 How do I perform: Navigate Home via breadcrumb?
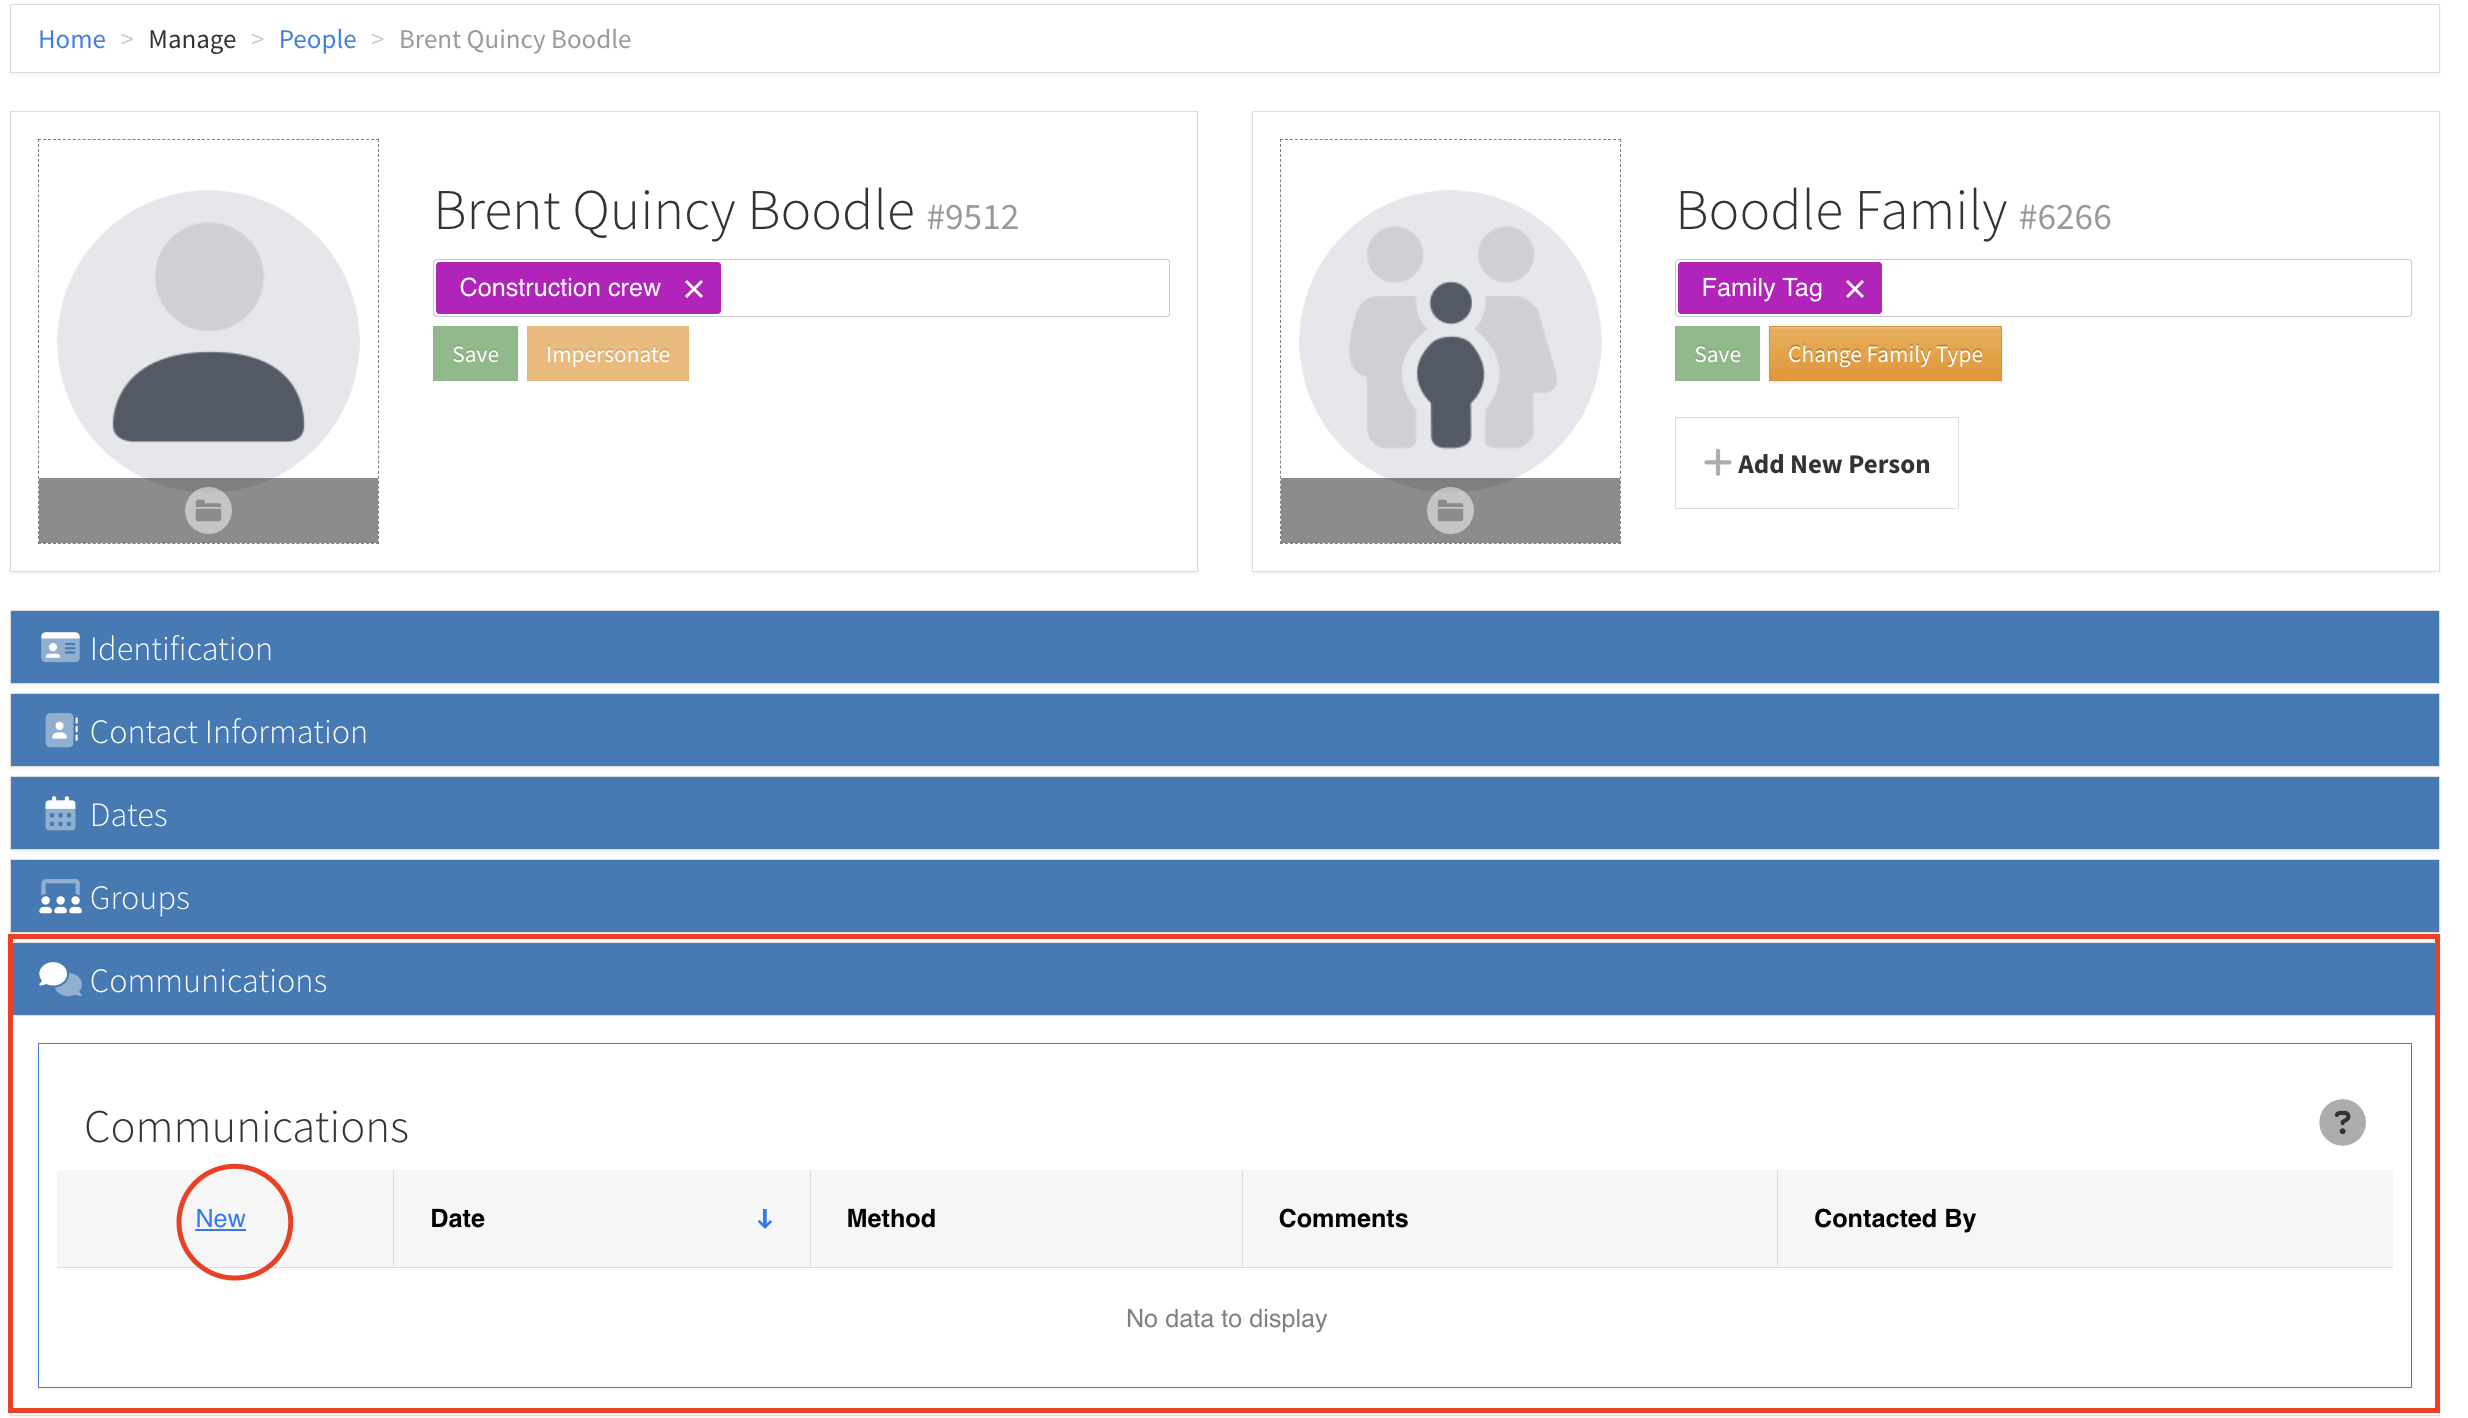71,39
